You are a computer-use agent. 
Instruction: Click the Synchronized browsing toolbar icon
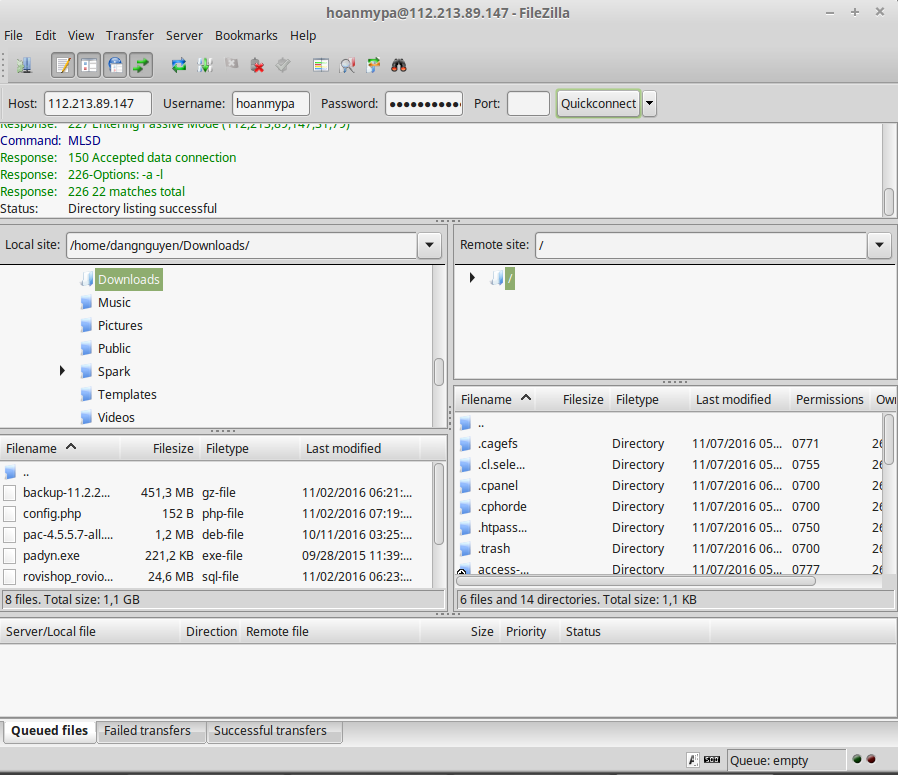click(x=373, y=65)
